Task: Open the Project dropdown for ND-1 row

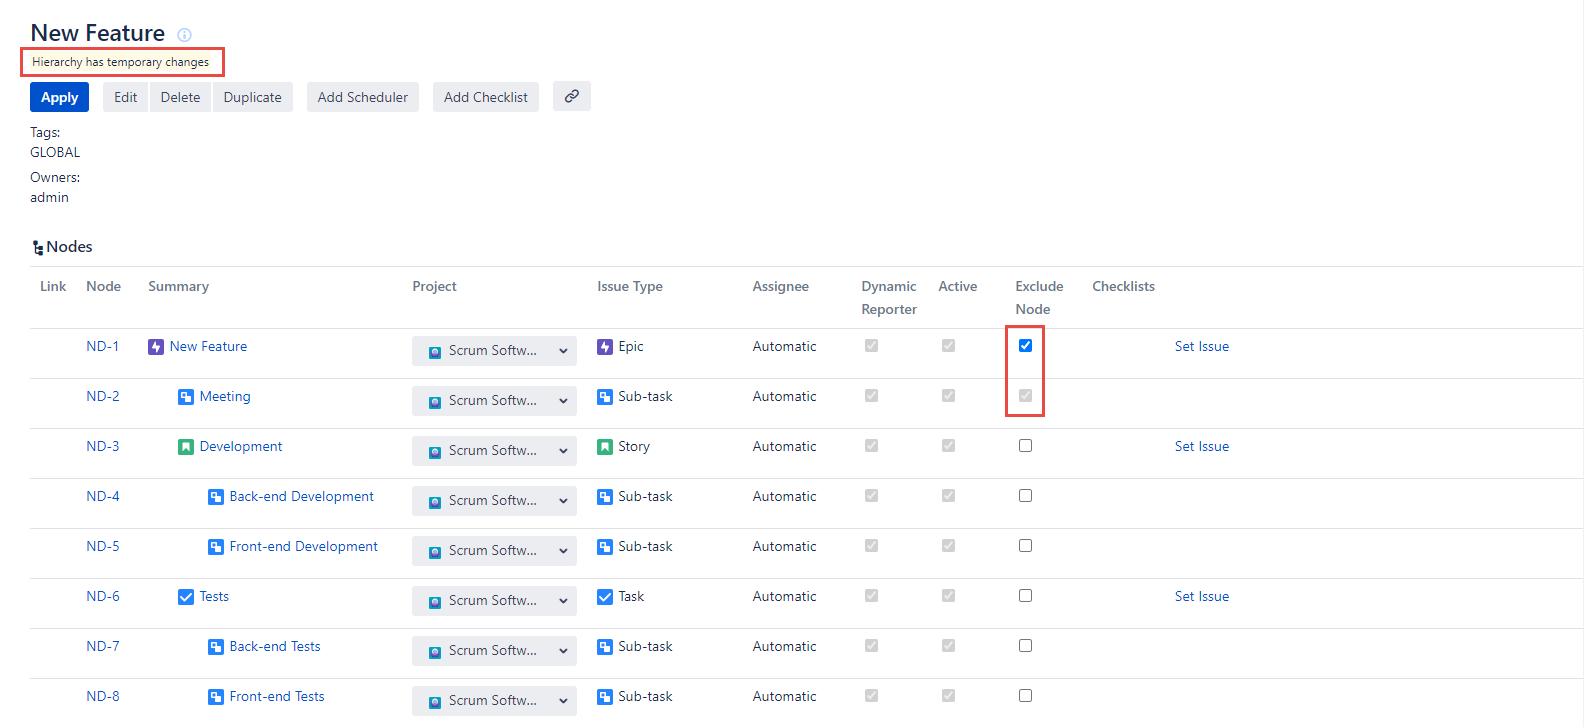Action: tap(494, 351)
